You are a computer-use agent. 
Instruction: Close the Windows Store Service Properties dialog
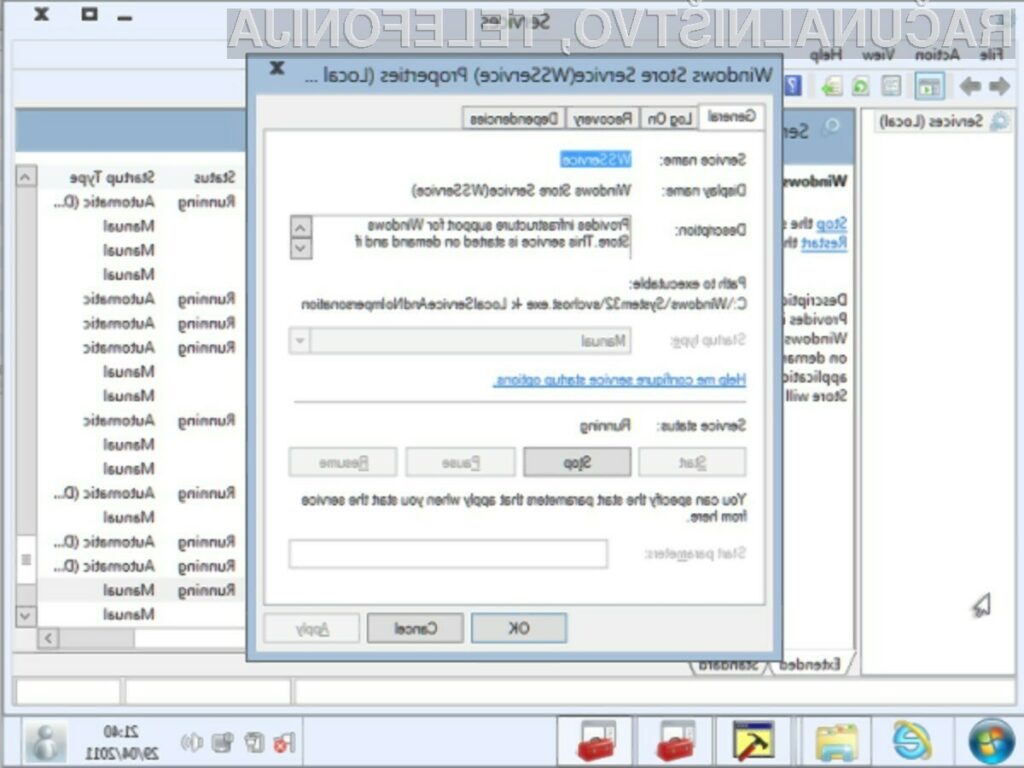278,68
